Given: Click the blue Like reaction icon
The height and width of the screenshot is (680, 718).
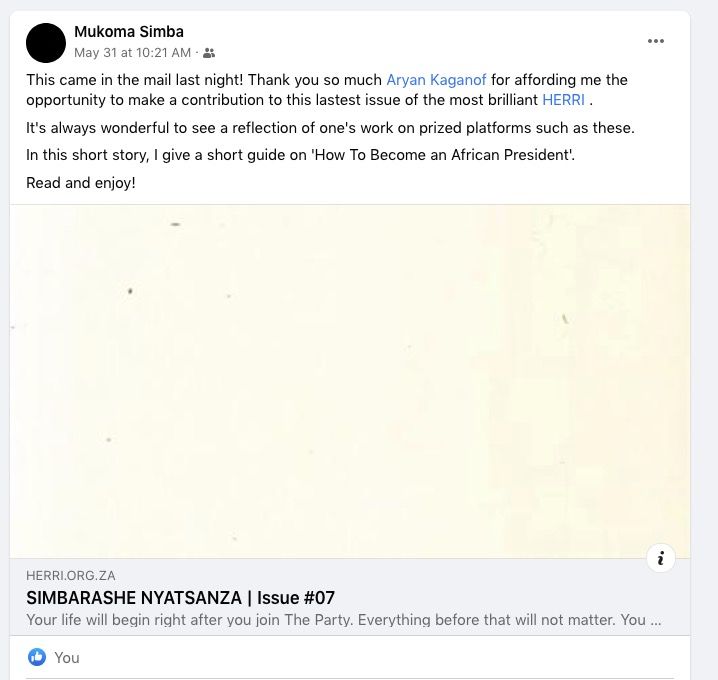Looking at the screenshot, I should (37, 657).
